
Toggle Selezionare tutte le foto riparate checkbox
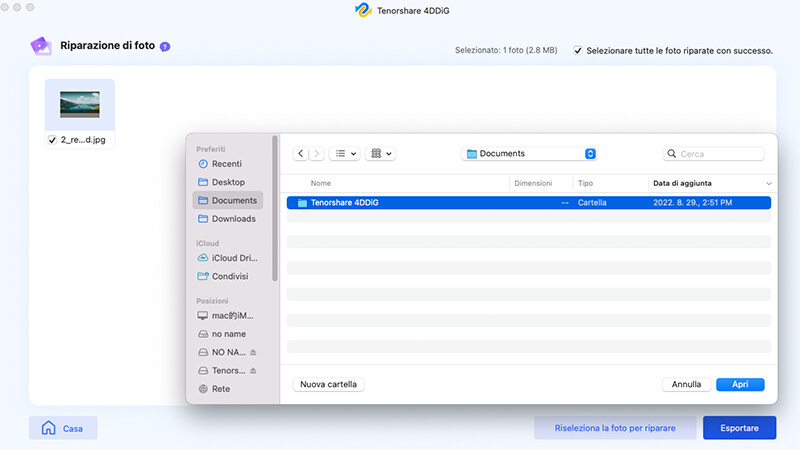tap(578, 51)
